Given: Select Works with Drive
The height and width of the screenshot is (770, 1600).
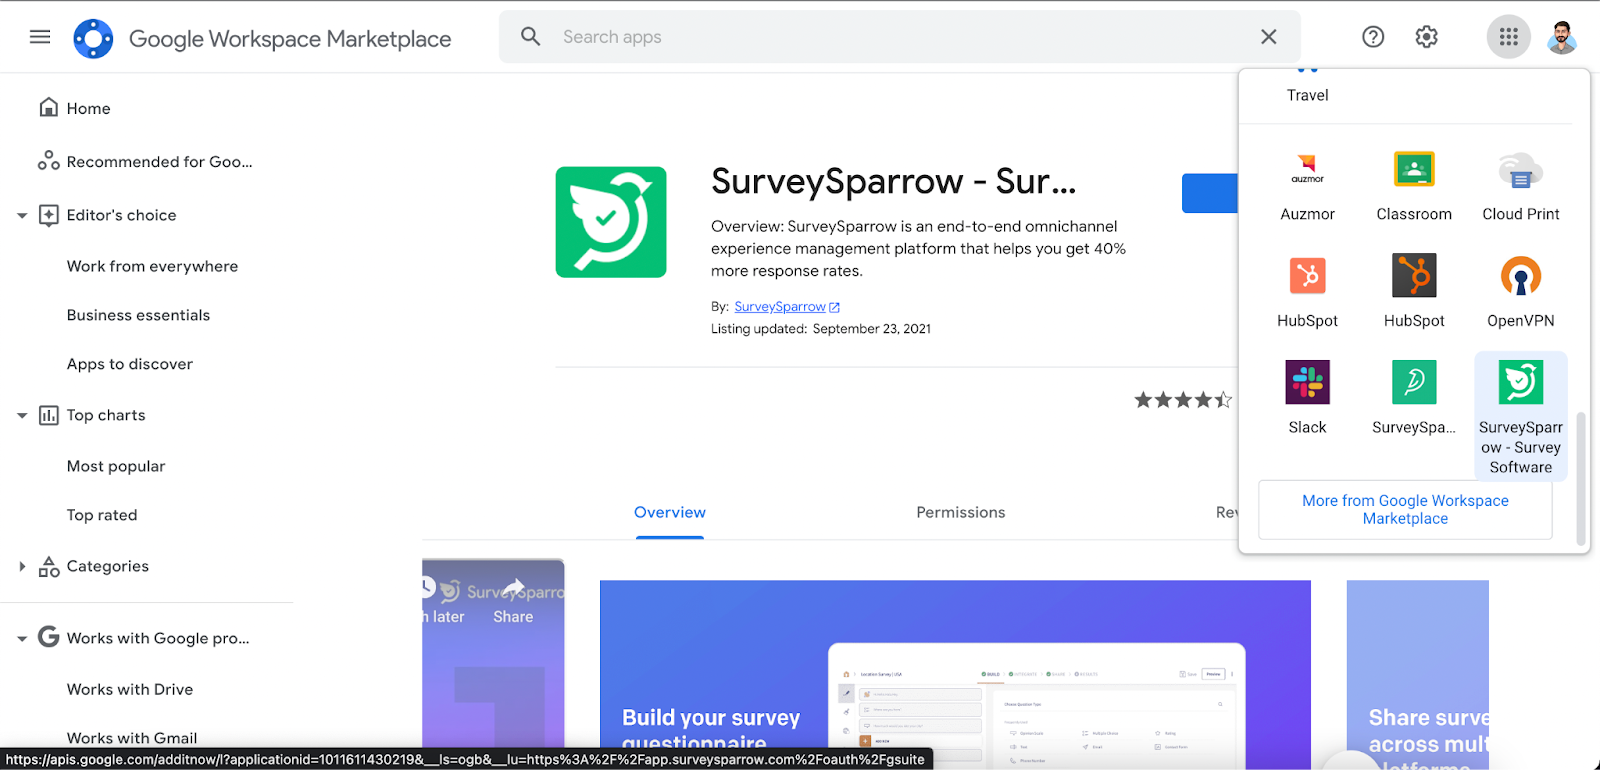Looking at the screenshot, I should [130, 689].
